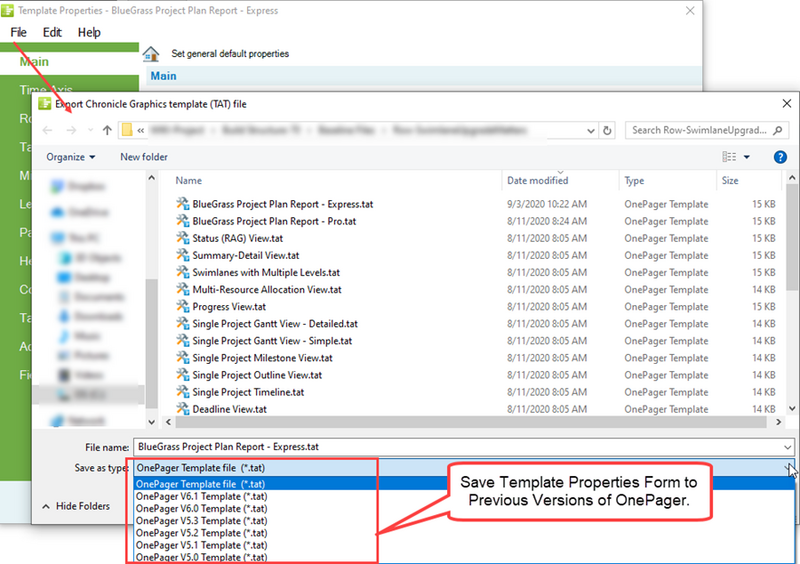Sort by the Date modified column header
800x564 pixels.
pos(537,181)
